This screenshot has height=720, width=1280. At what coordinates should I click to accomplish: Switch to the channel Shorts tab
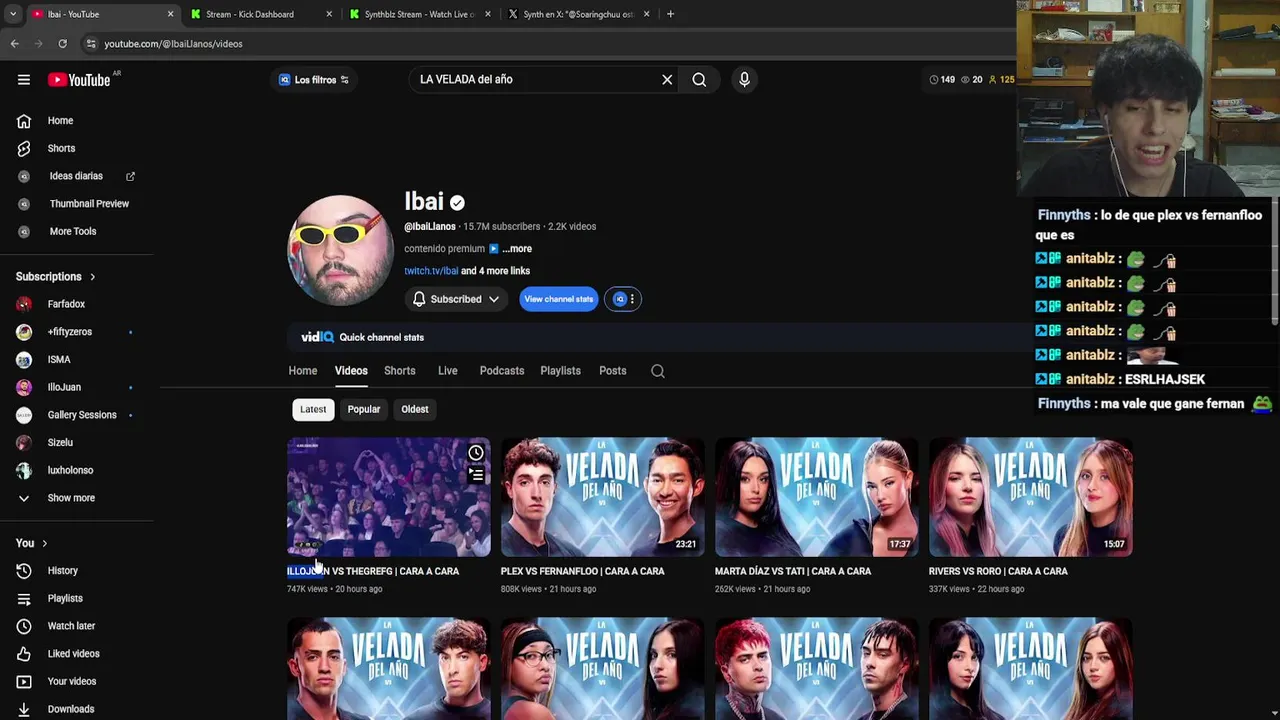(x=400, y=371)
